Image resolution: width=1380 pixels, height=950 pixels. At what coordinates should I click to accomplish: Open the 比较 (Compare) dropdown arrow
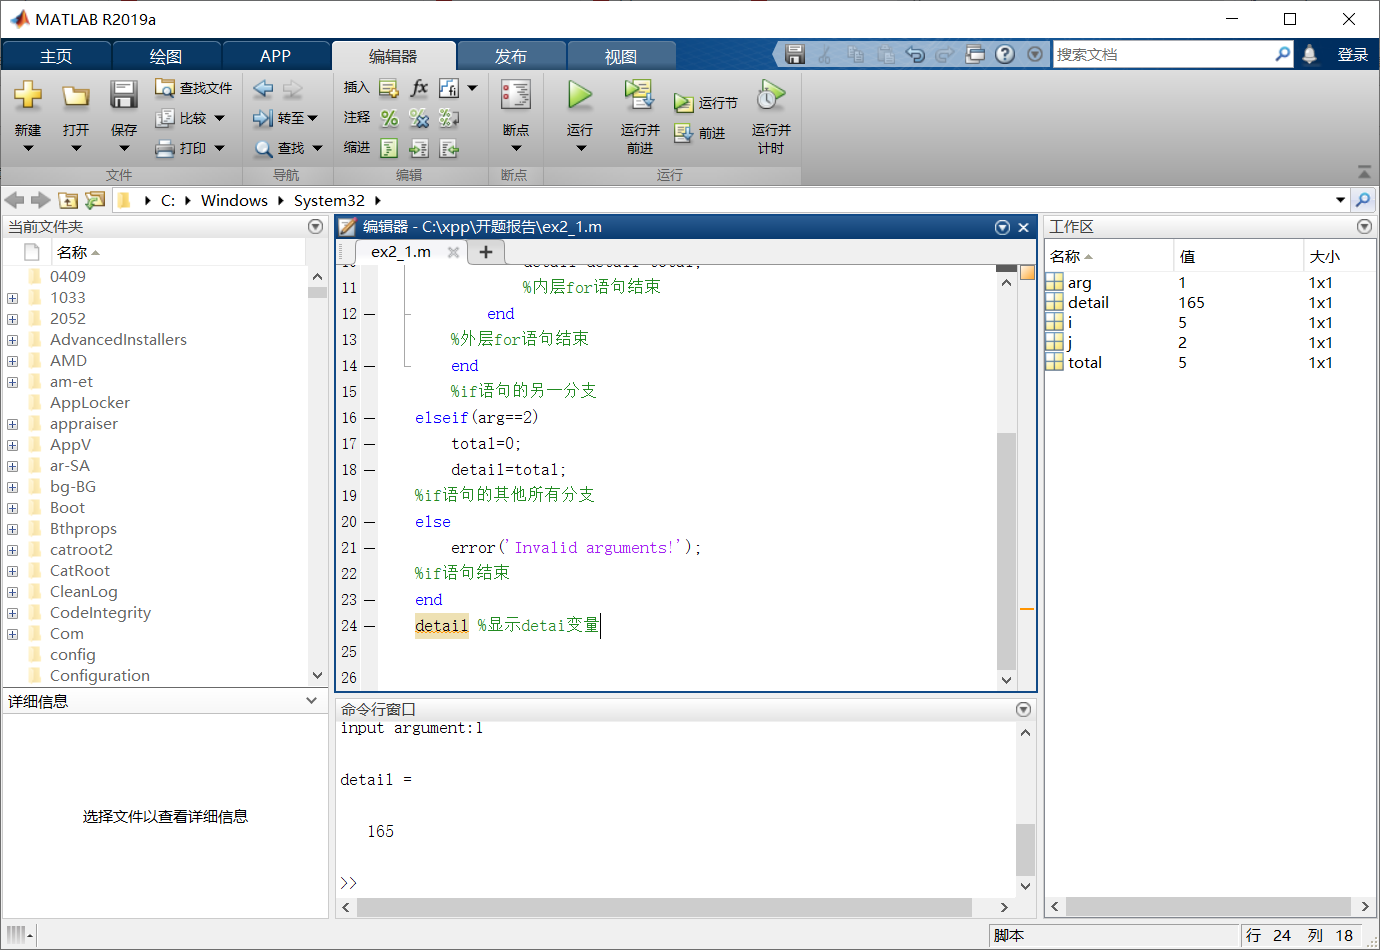[x=220, y=118]
